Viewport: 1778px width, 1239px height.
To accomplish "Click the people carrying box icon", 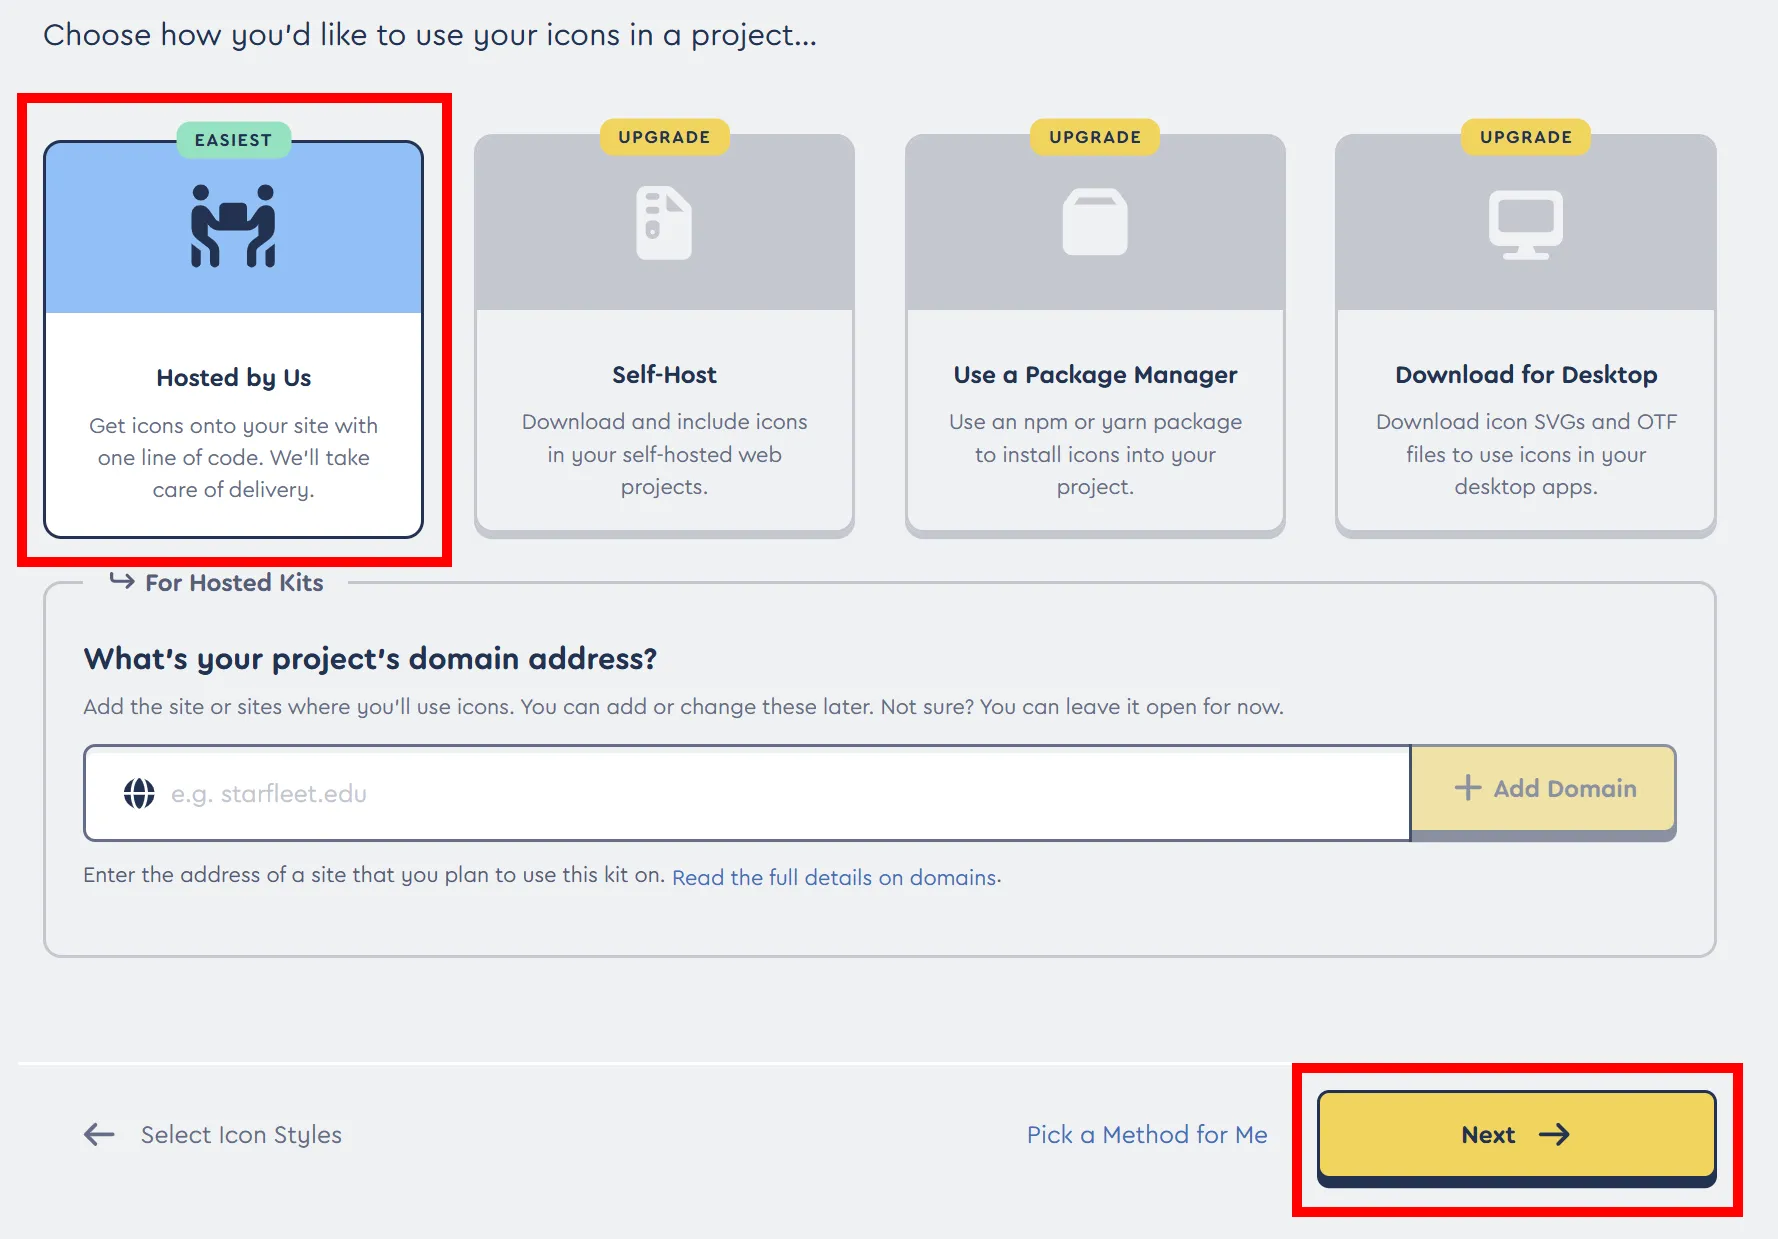I will click(x=233, y=226).
